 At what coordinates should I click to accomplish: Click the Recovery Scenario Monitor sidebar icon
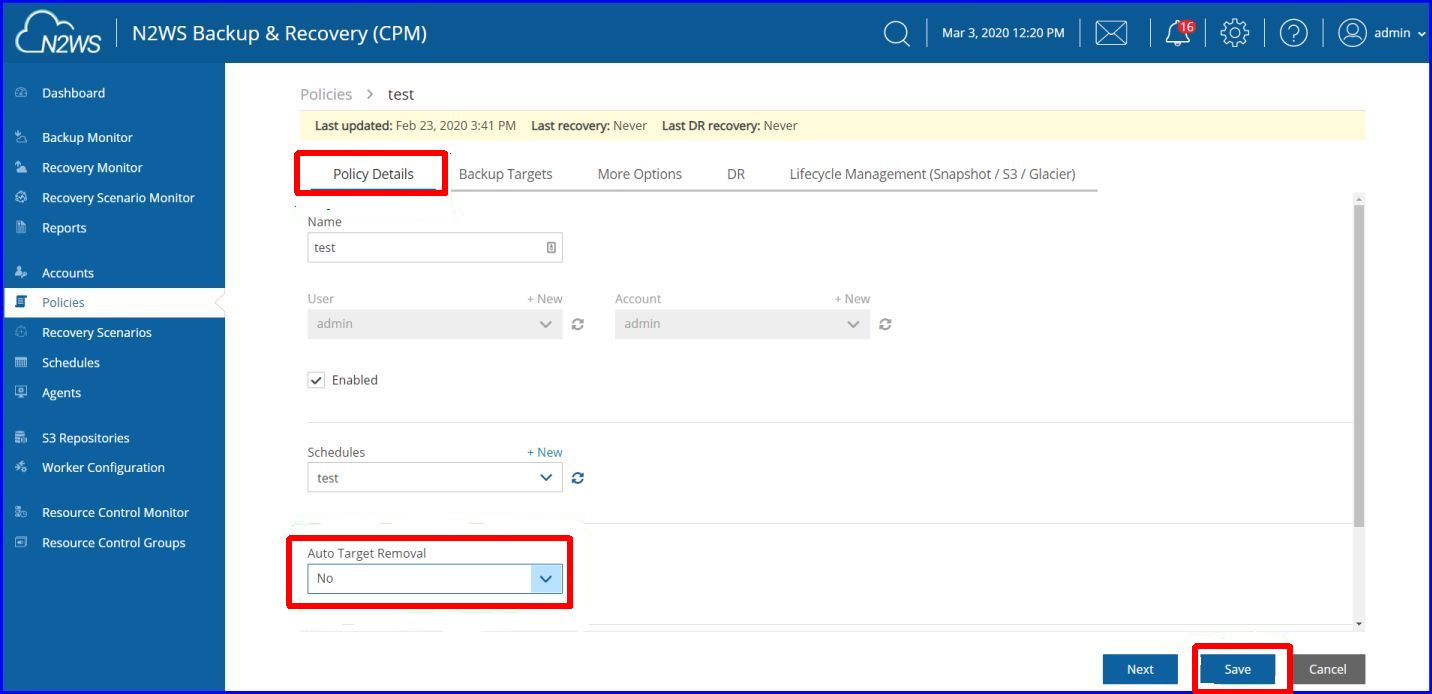21,197
